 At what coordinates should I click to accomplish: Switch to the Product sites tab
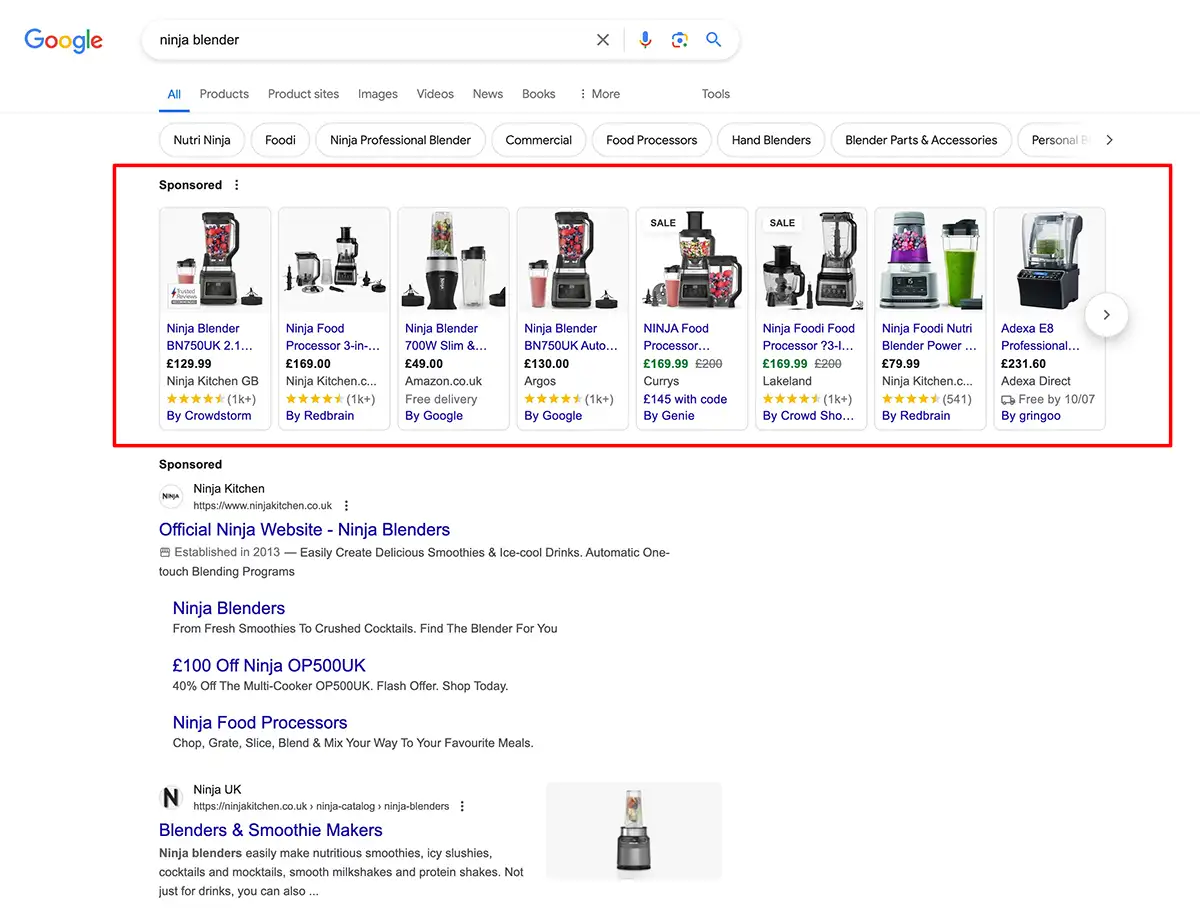[x=303, y=94]
